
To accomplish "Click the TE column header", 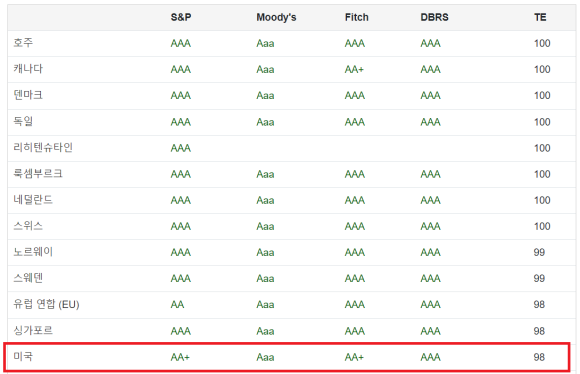I will click(x=540, y=17).
